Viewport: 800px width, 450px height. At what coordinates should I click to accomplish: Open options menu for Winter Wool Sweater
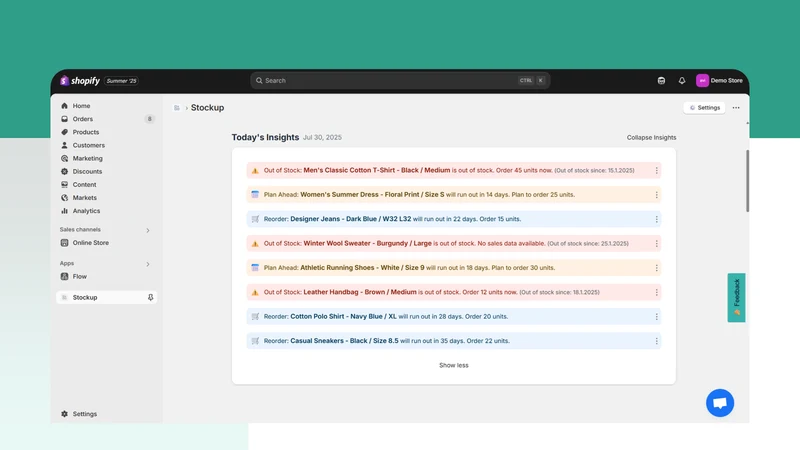coord(656,243)
